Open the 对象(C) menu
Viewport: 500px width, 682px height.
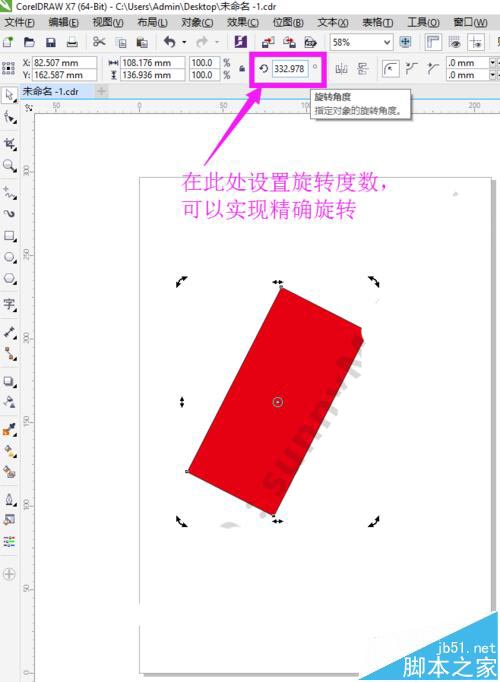tap(197, 22)
